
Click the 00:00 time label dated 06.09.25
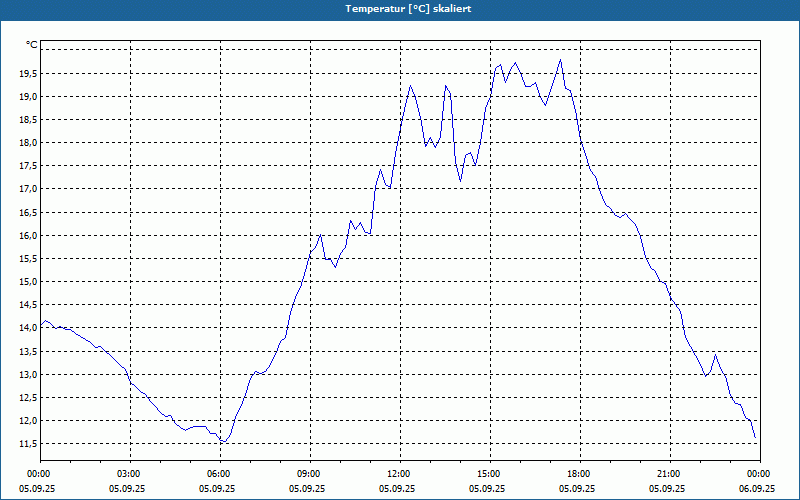point(760,474)
